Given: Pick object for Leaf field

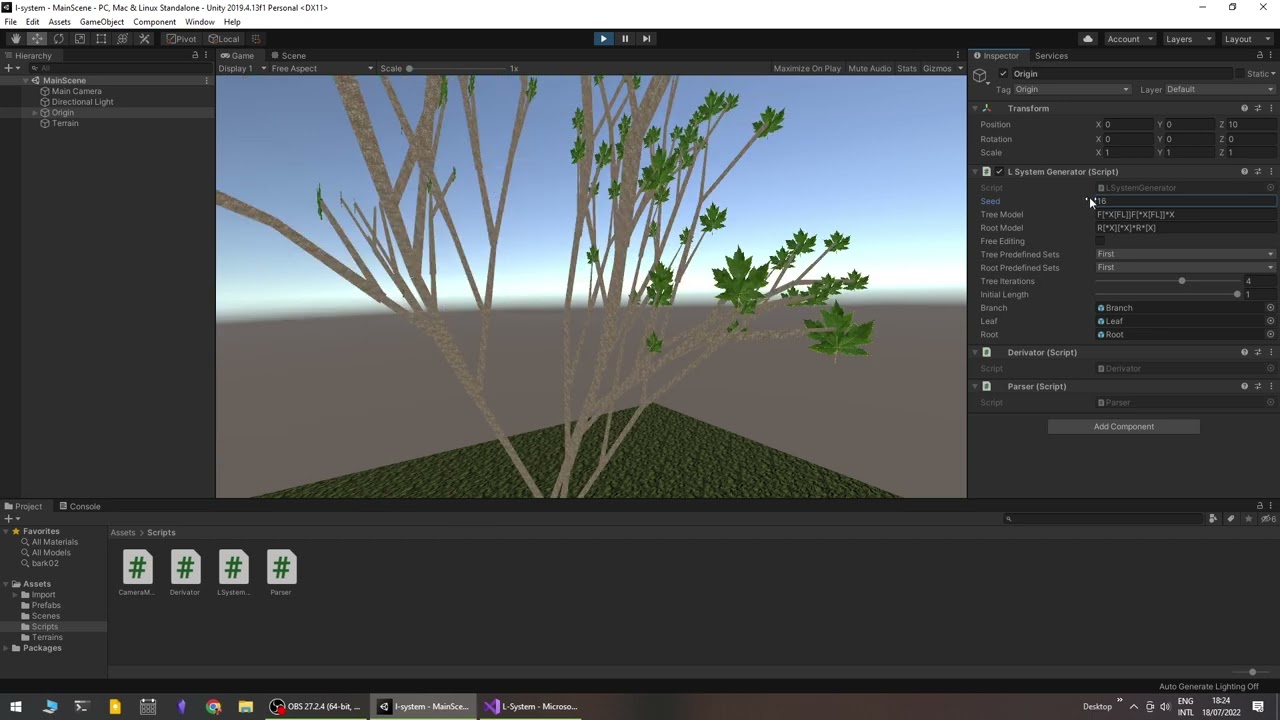Looking at the screenshot, I should 1271,321.
